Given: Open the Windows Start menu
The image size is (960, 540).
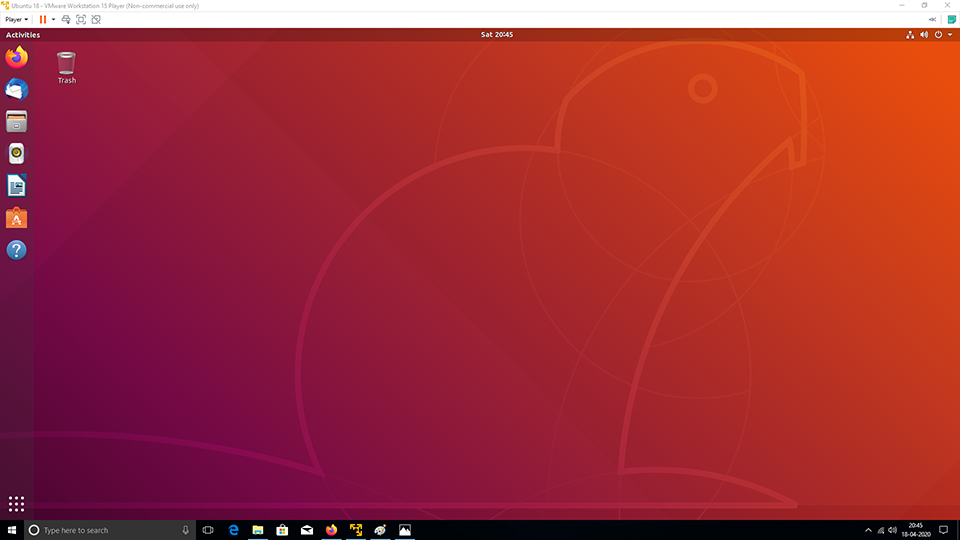Looking at the screenshot, I should tap(12, 530).
